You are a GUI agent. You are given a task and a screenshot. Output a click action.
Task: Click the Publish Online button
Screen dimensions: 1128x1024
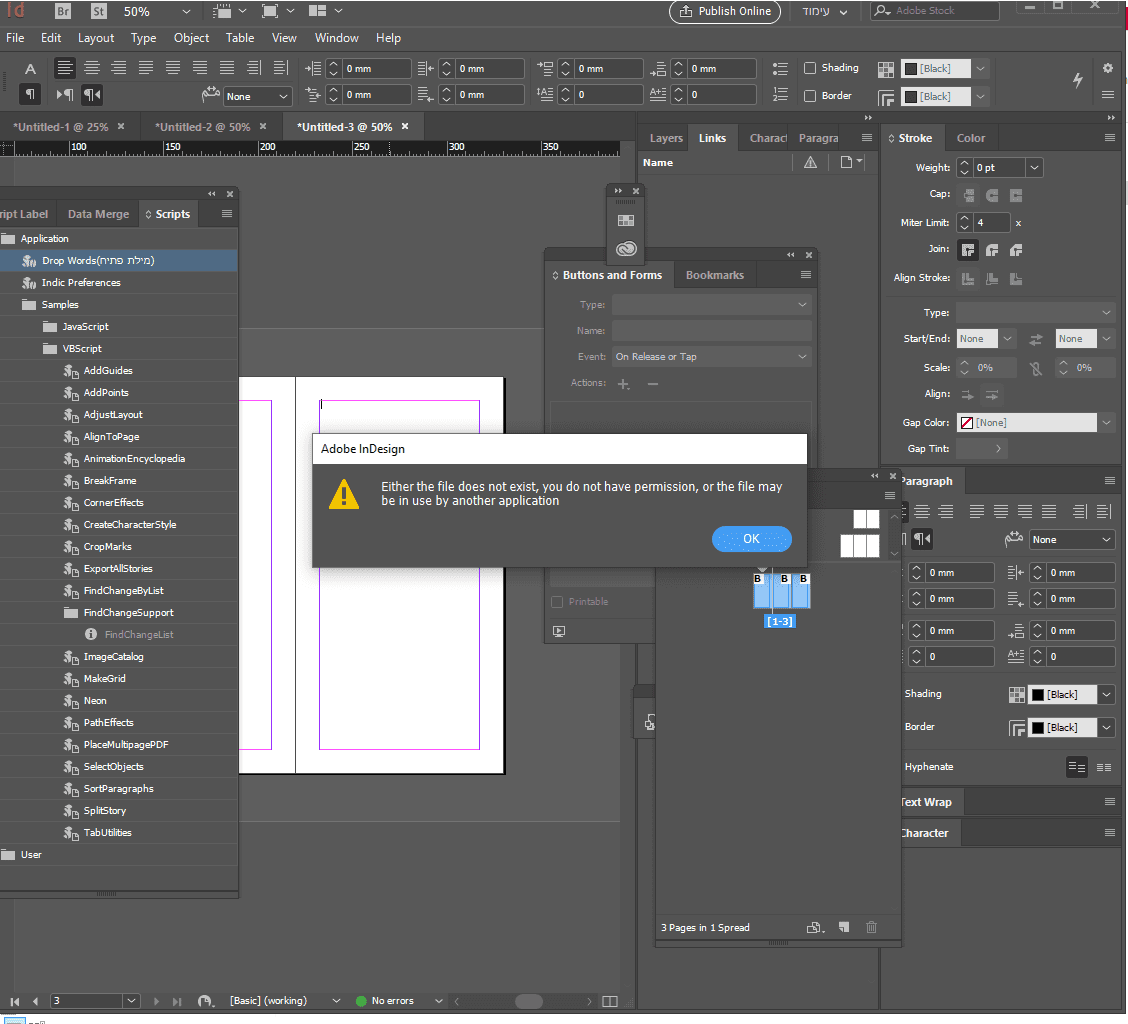[725, 12]
